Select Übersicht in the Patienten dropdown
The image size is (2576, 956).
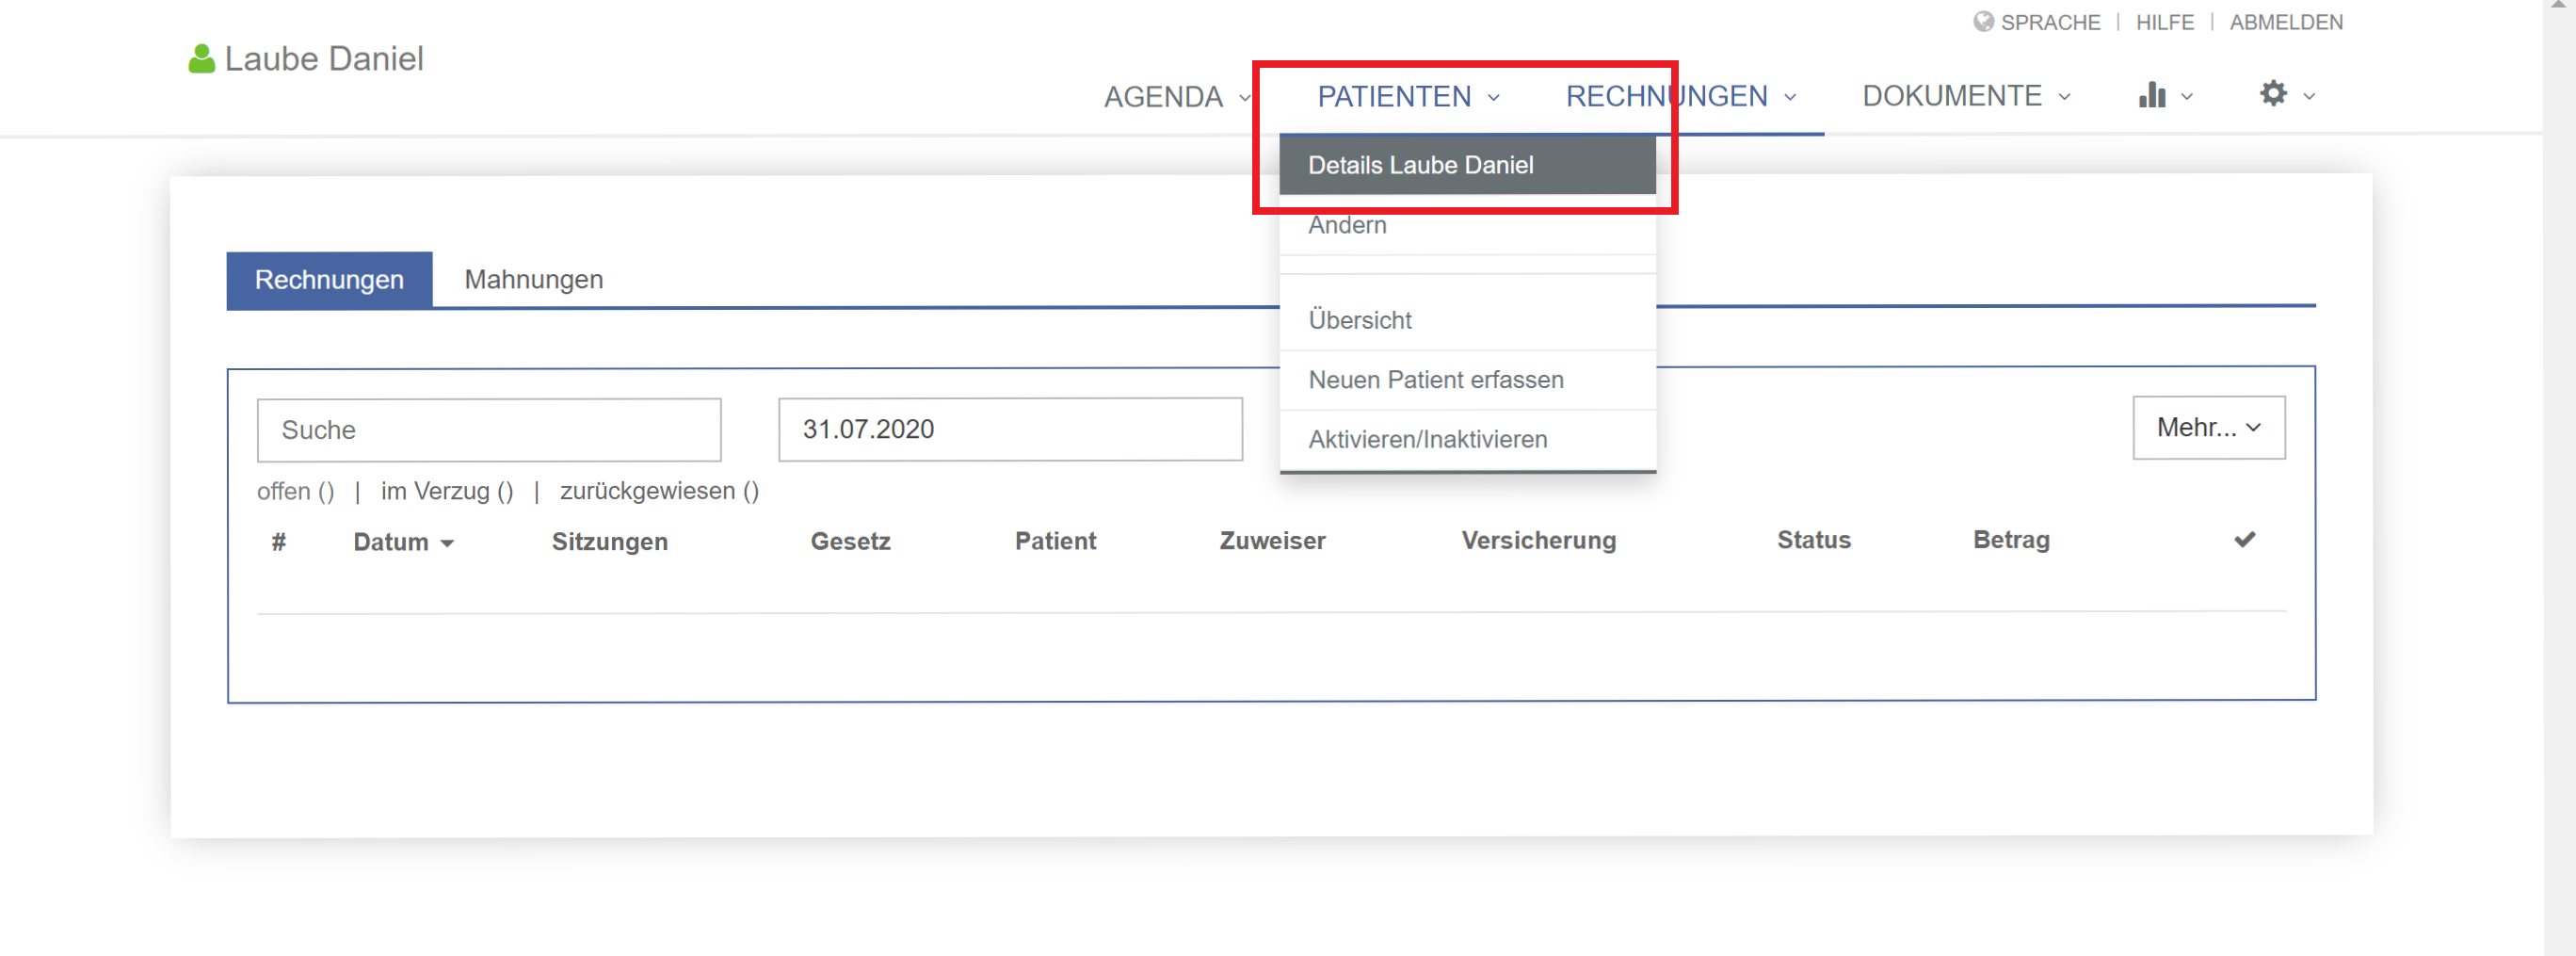pos(1467,320)
